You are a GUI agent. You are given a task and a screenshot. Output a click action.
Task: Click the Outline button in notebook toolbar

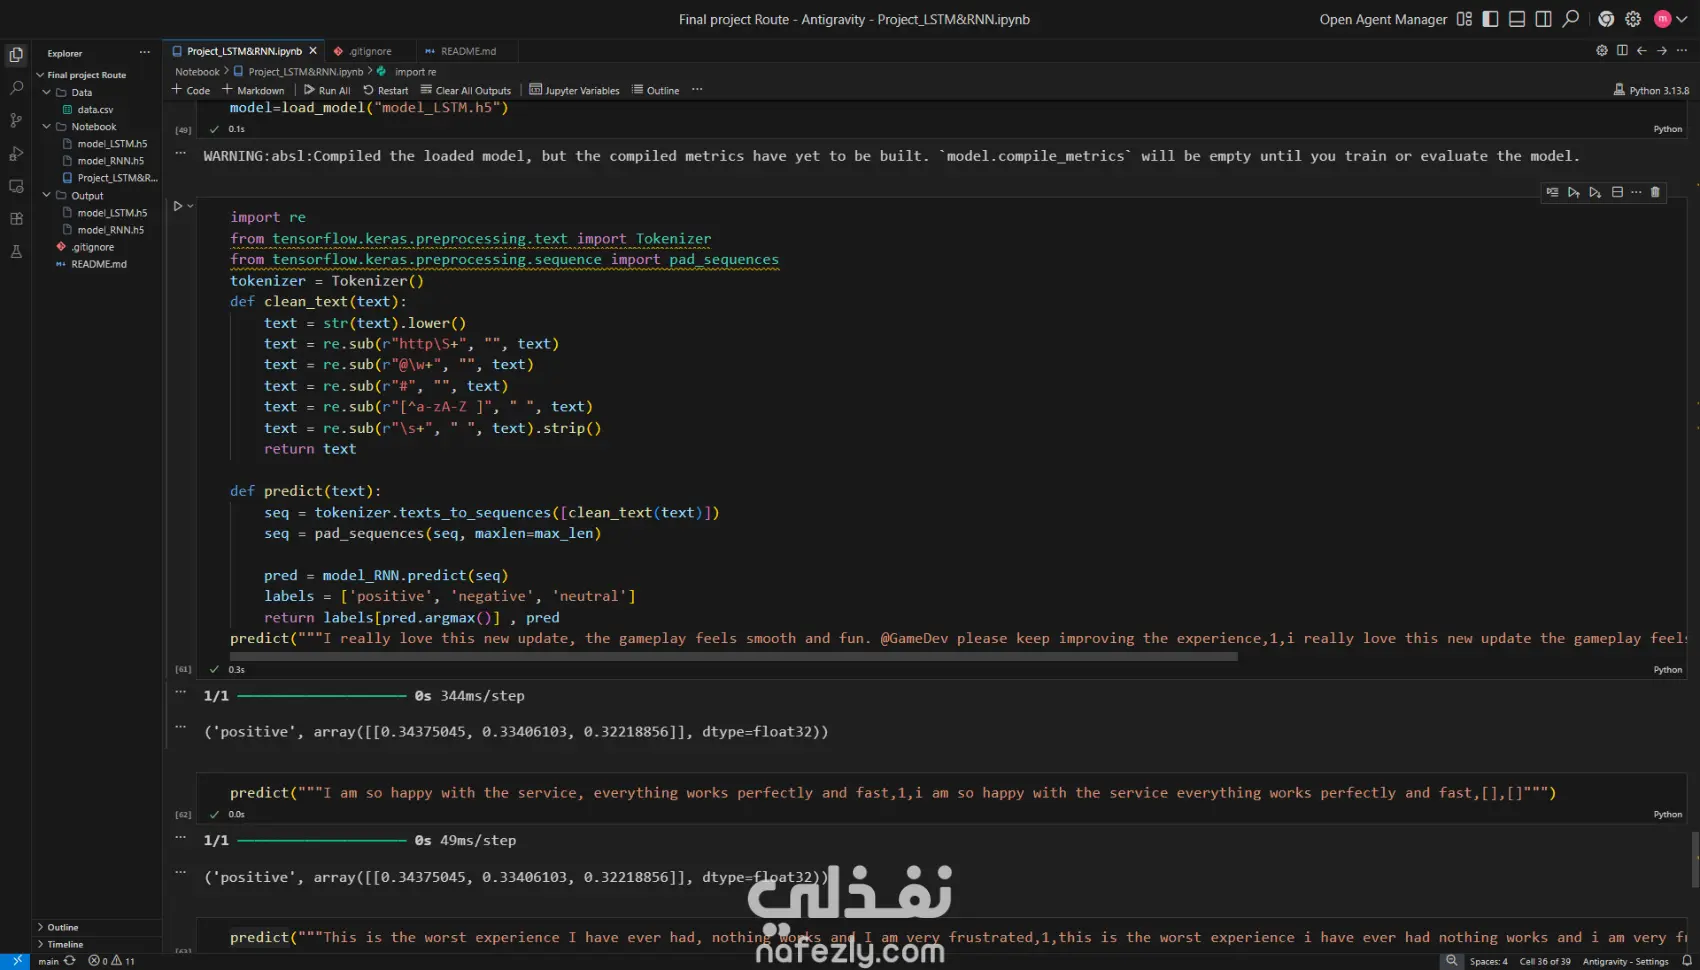pyautogui.click(x=655, y=90)
